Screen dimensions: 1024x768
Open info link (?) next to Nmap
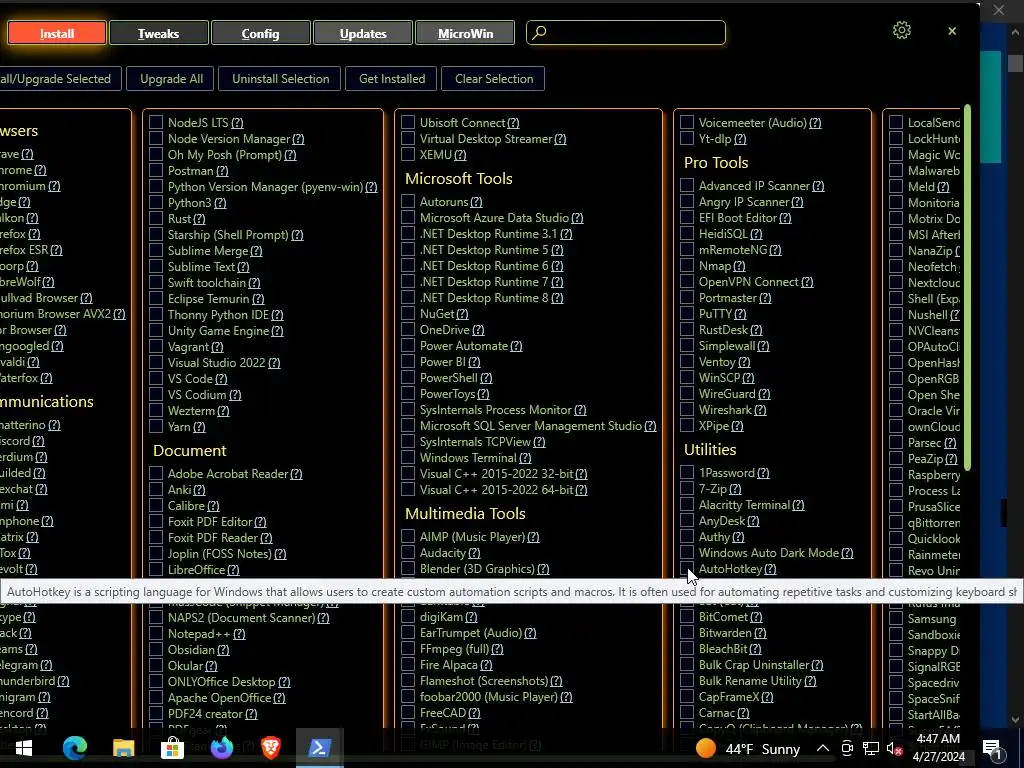coord(739,266)
